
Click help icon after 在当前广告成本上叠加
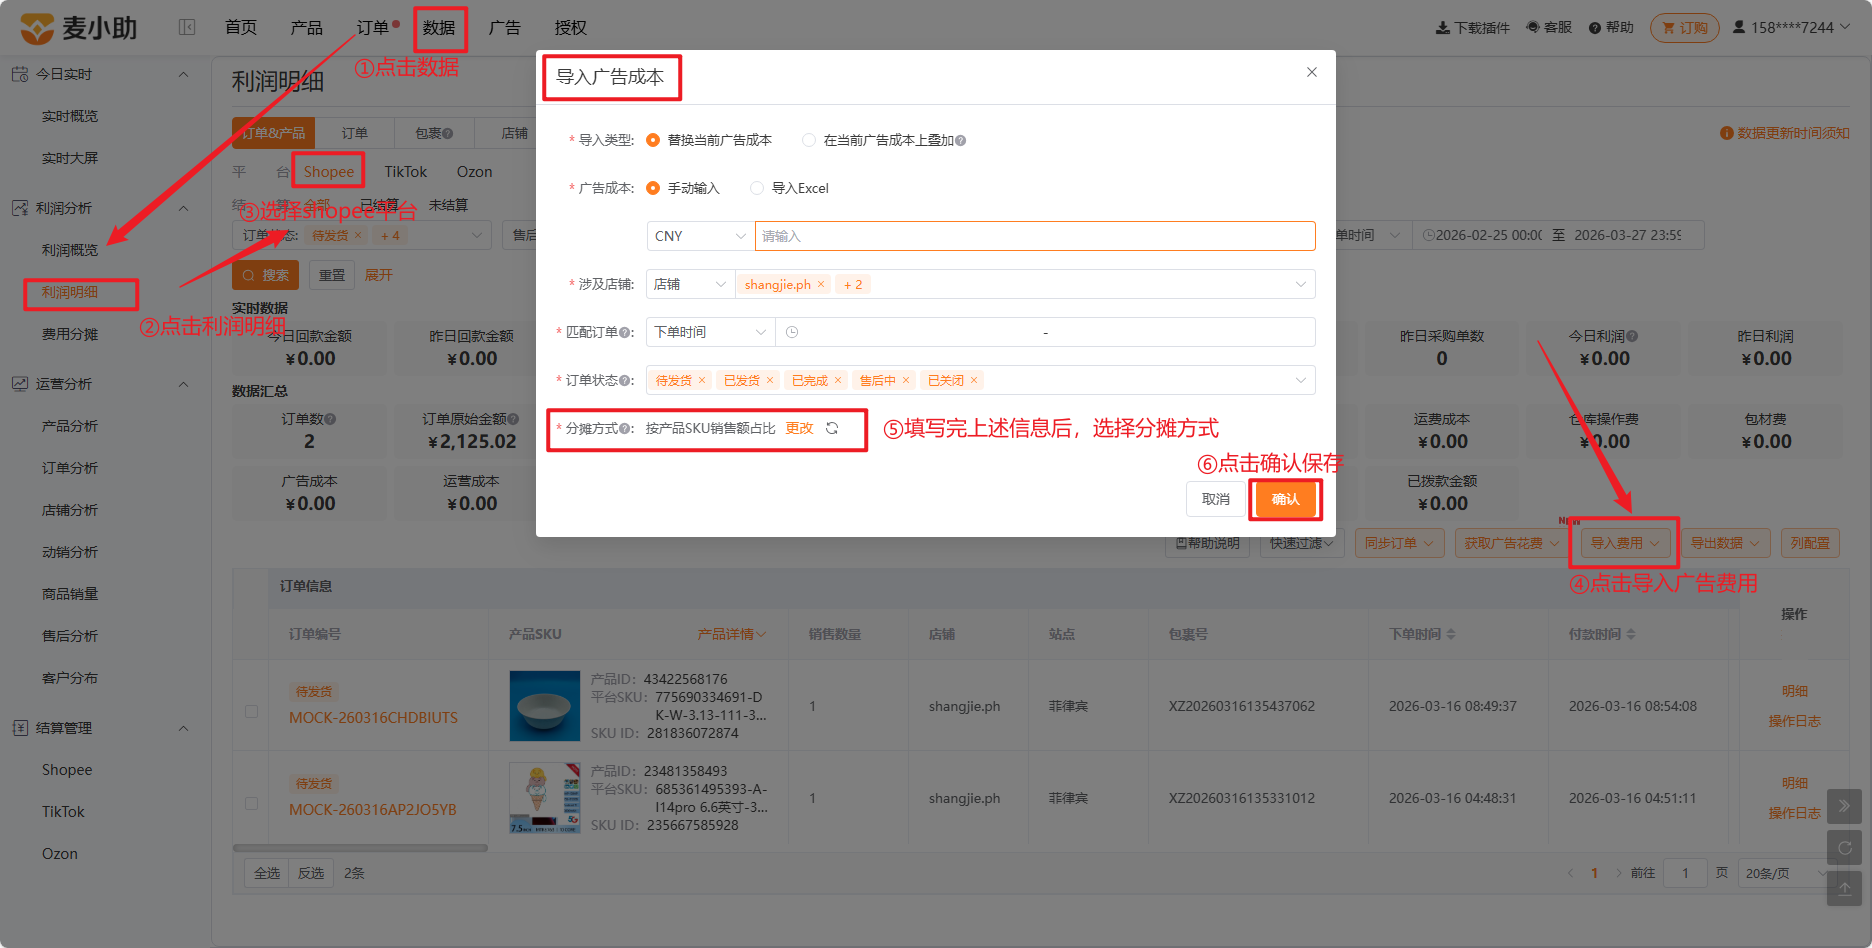coord(960,140)
